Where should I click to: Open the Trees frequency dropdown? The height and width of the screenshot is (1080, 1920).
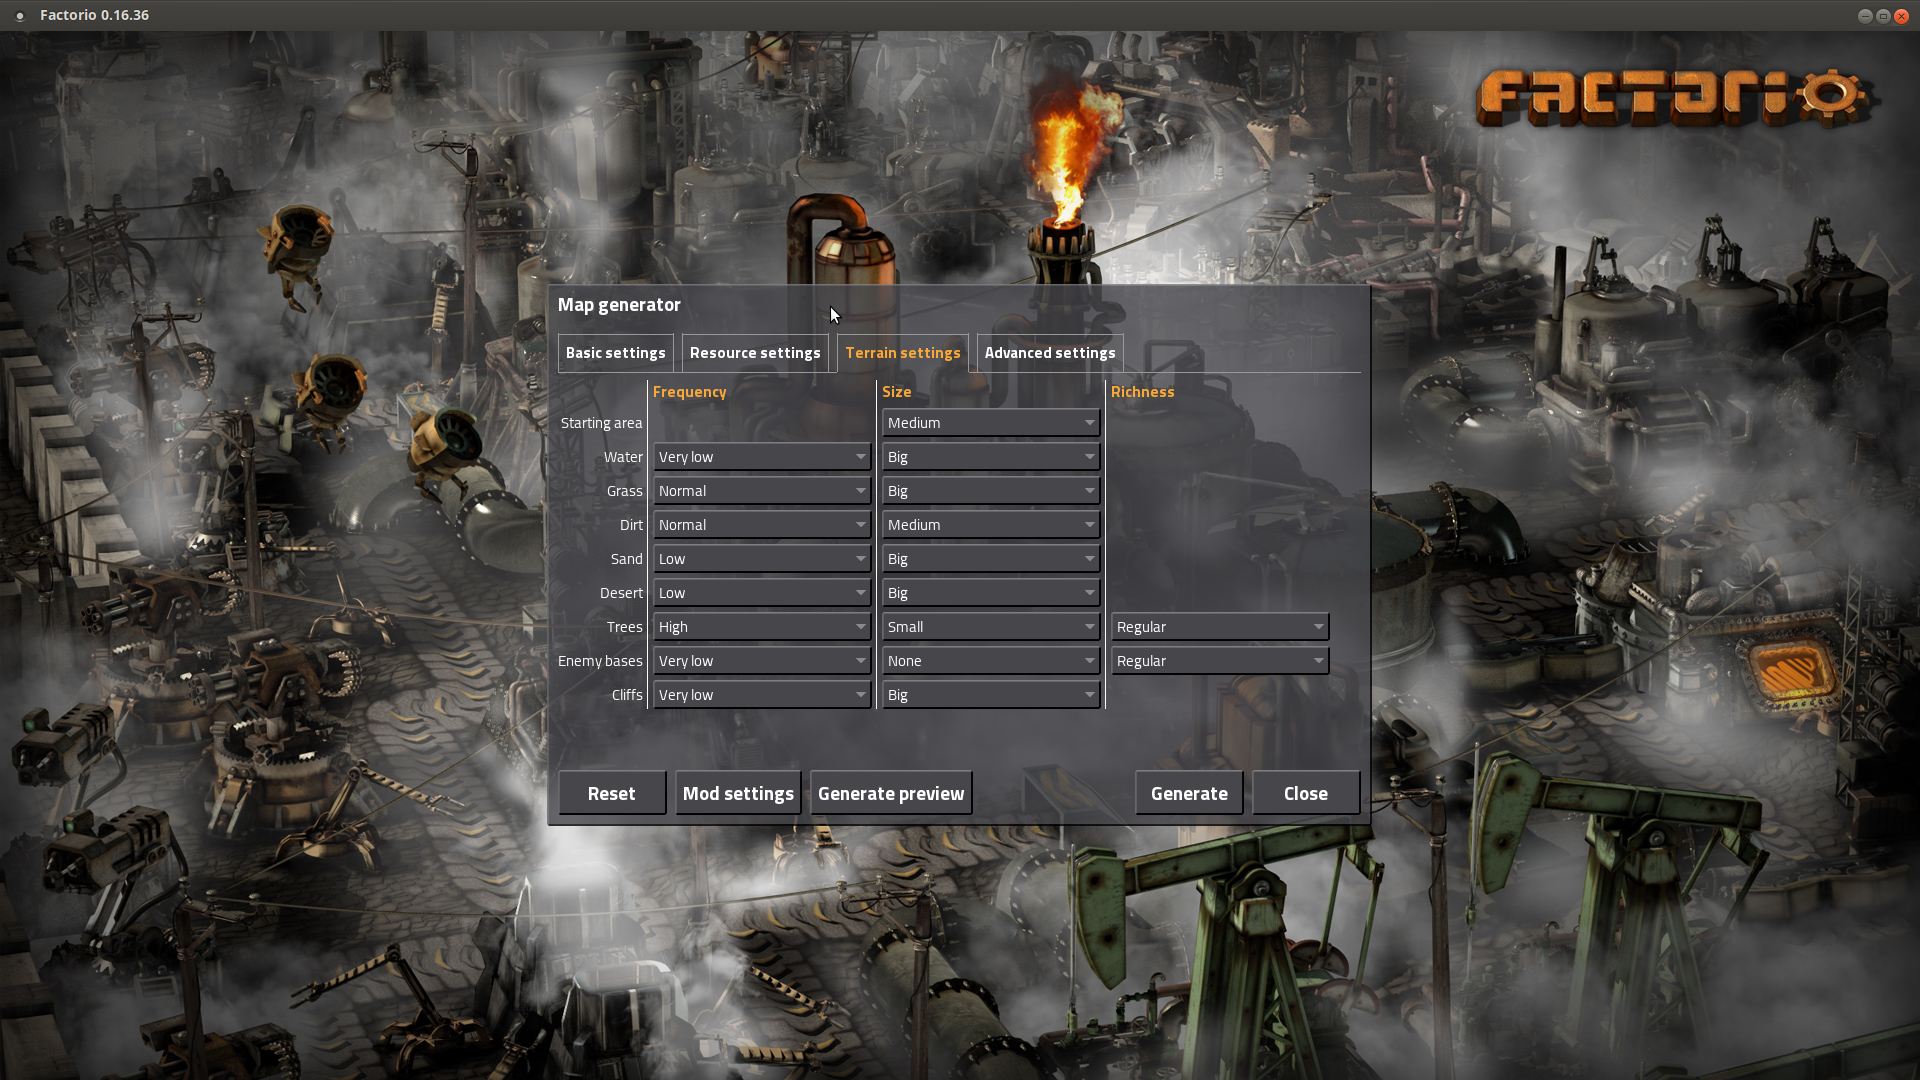(x=761, y=626)
